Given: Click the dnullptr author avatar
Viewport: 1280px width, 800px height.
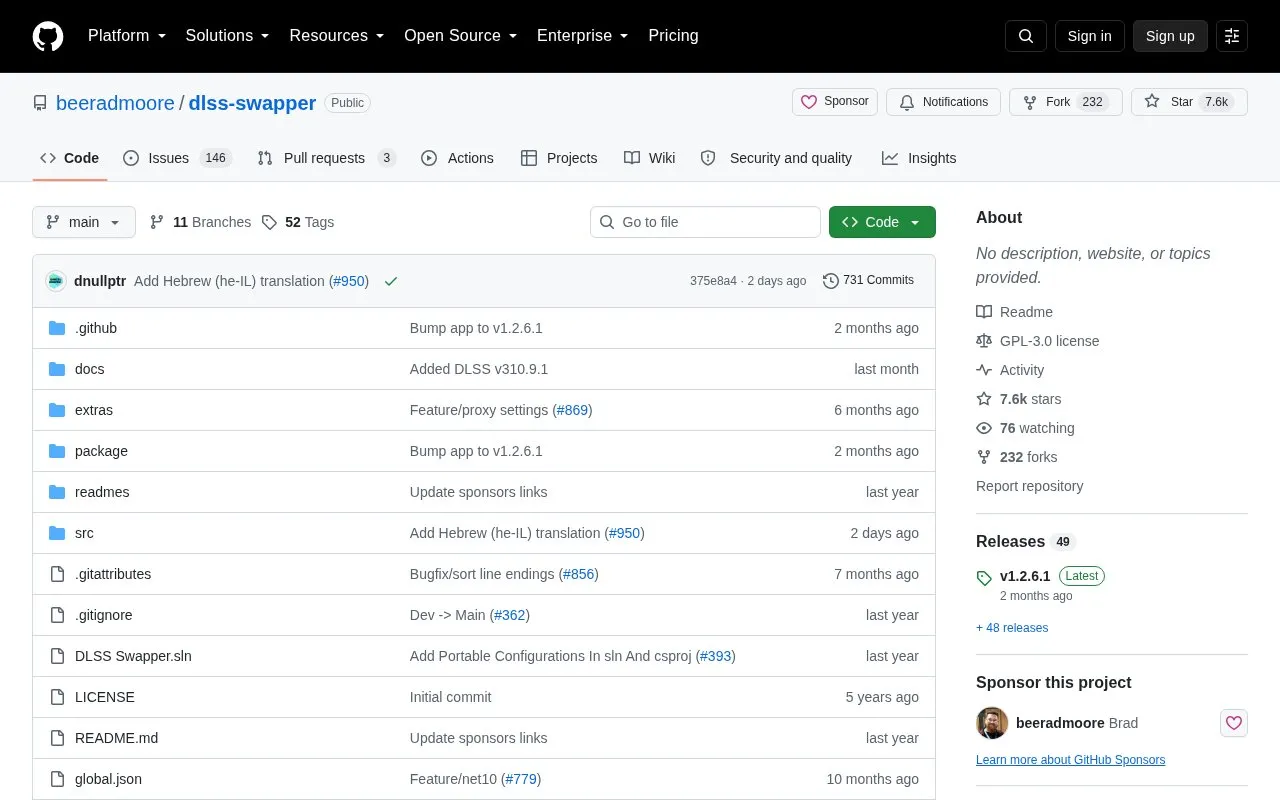Looking at the screenshot, I should (x=56, y=281).
